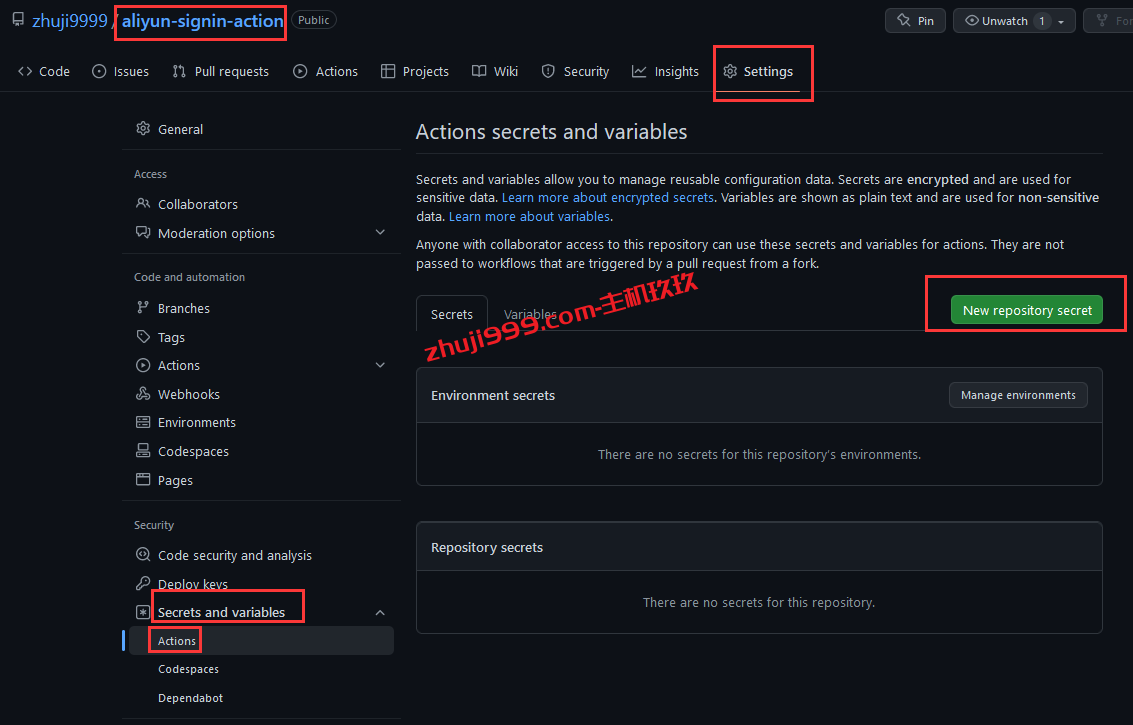Click the Code tab icon
Image resolution: width=1133 pixels, height=725 pixels.
[25, 71]
